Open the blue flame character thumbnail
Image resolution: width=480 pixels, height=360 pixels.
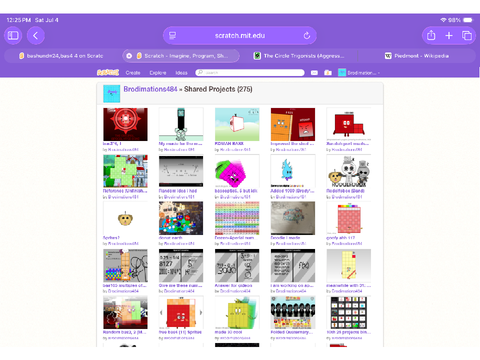[x=293, y=171]
